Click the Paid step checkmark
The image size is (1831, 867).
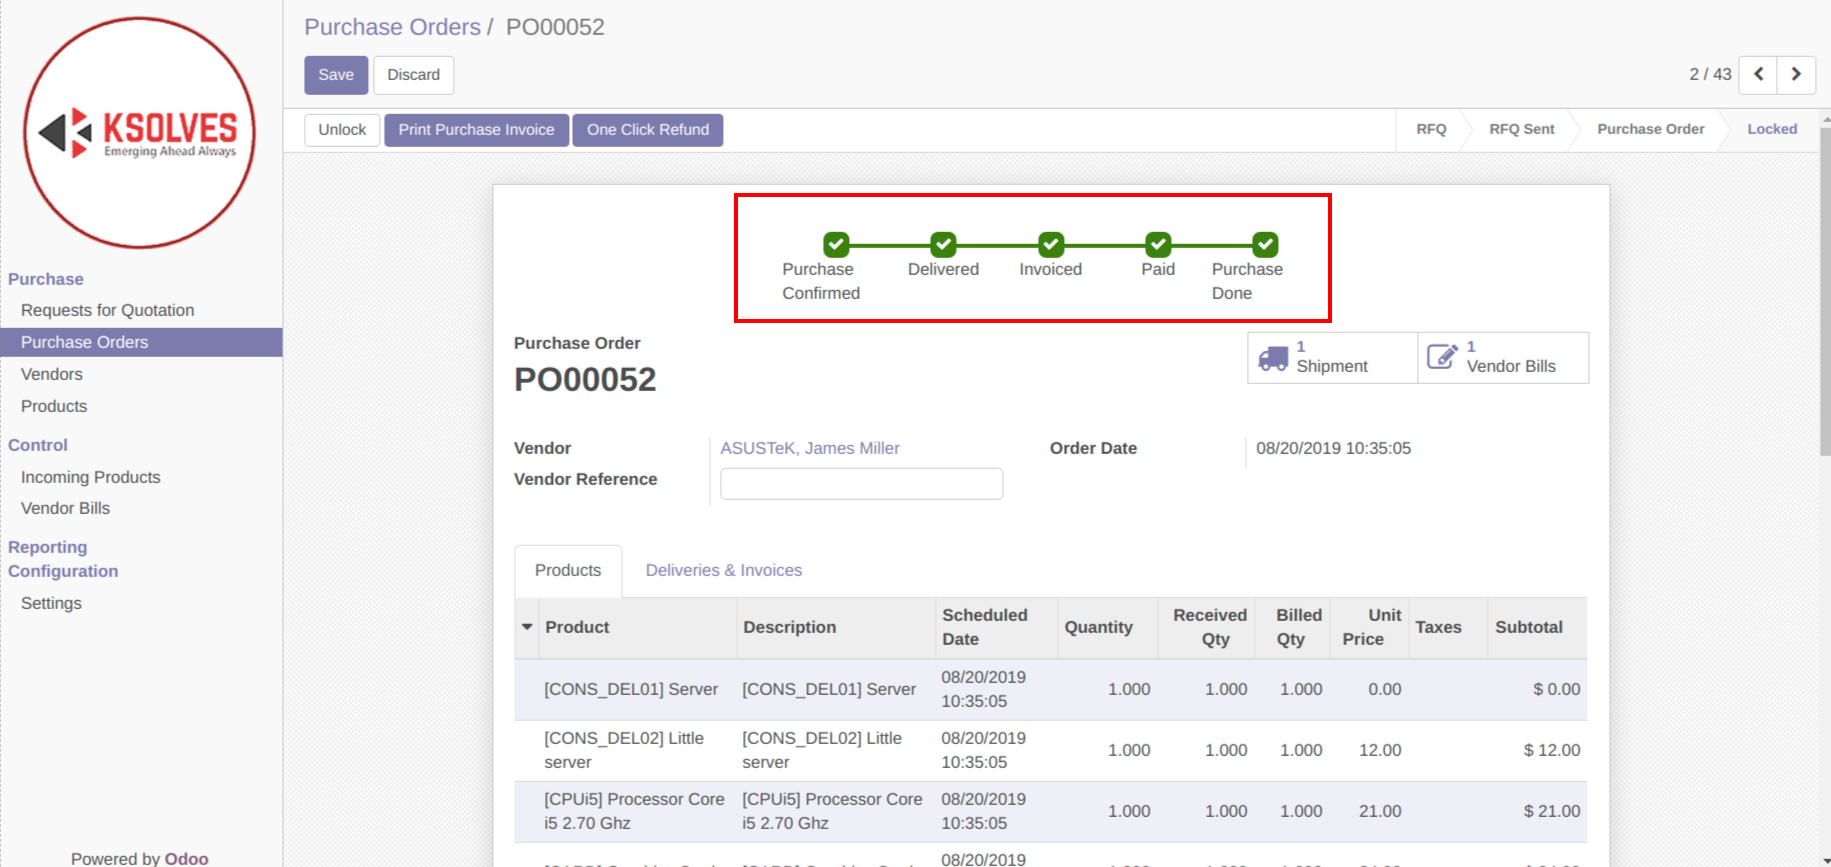[x=1158, y=245]
